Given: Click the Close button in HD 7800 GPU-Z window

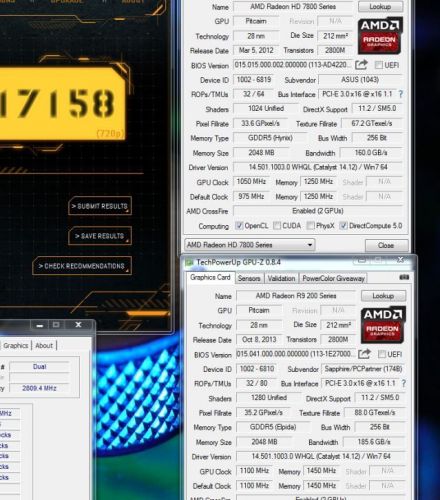Looking at the screenshot, I should [x=386, y=245].
